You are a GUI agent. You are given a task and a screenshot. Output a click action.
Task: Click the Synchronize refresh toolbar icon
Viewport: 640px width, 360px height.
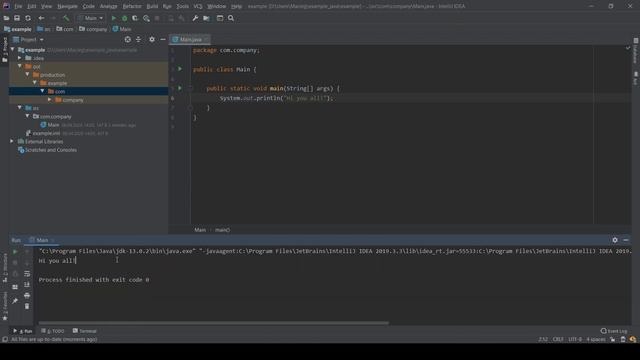click(28, 18)
